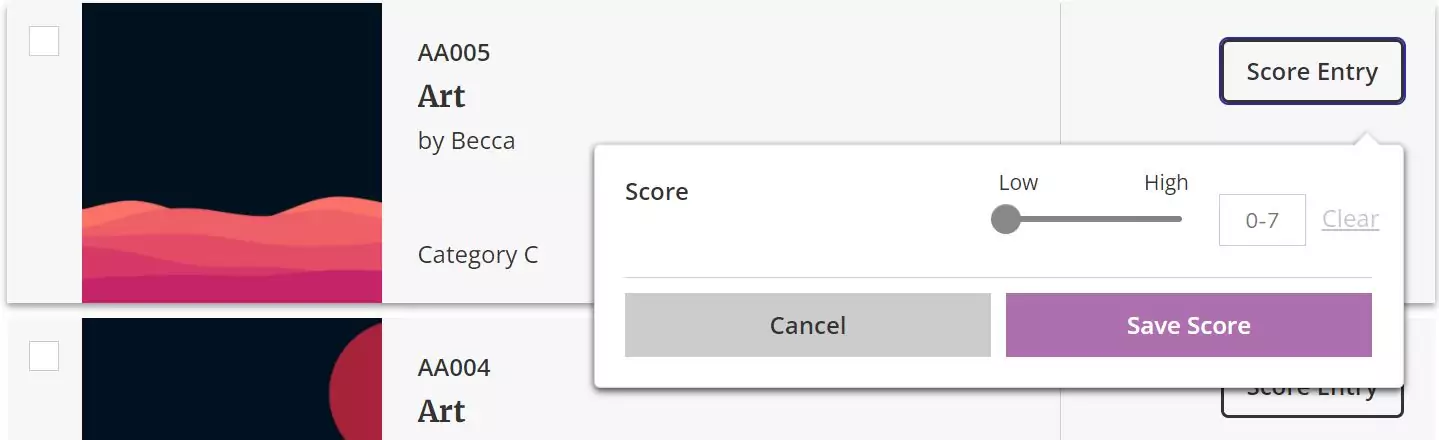Viewport: 1439px width, 440px height.
Task: Open the AA005 wavy hills artwork thumbnail
Action: coord(232,152)
